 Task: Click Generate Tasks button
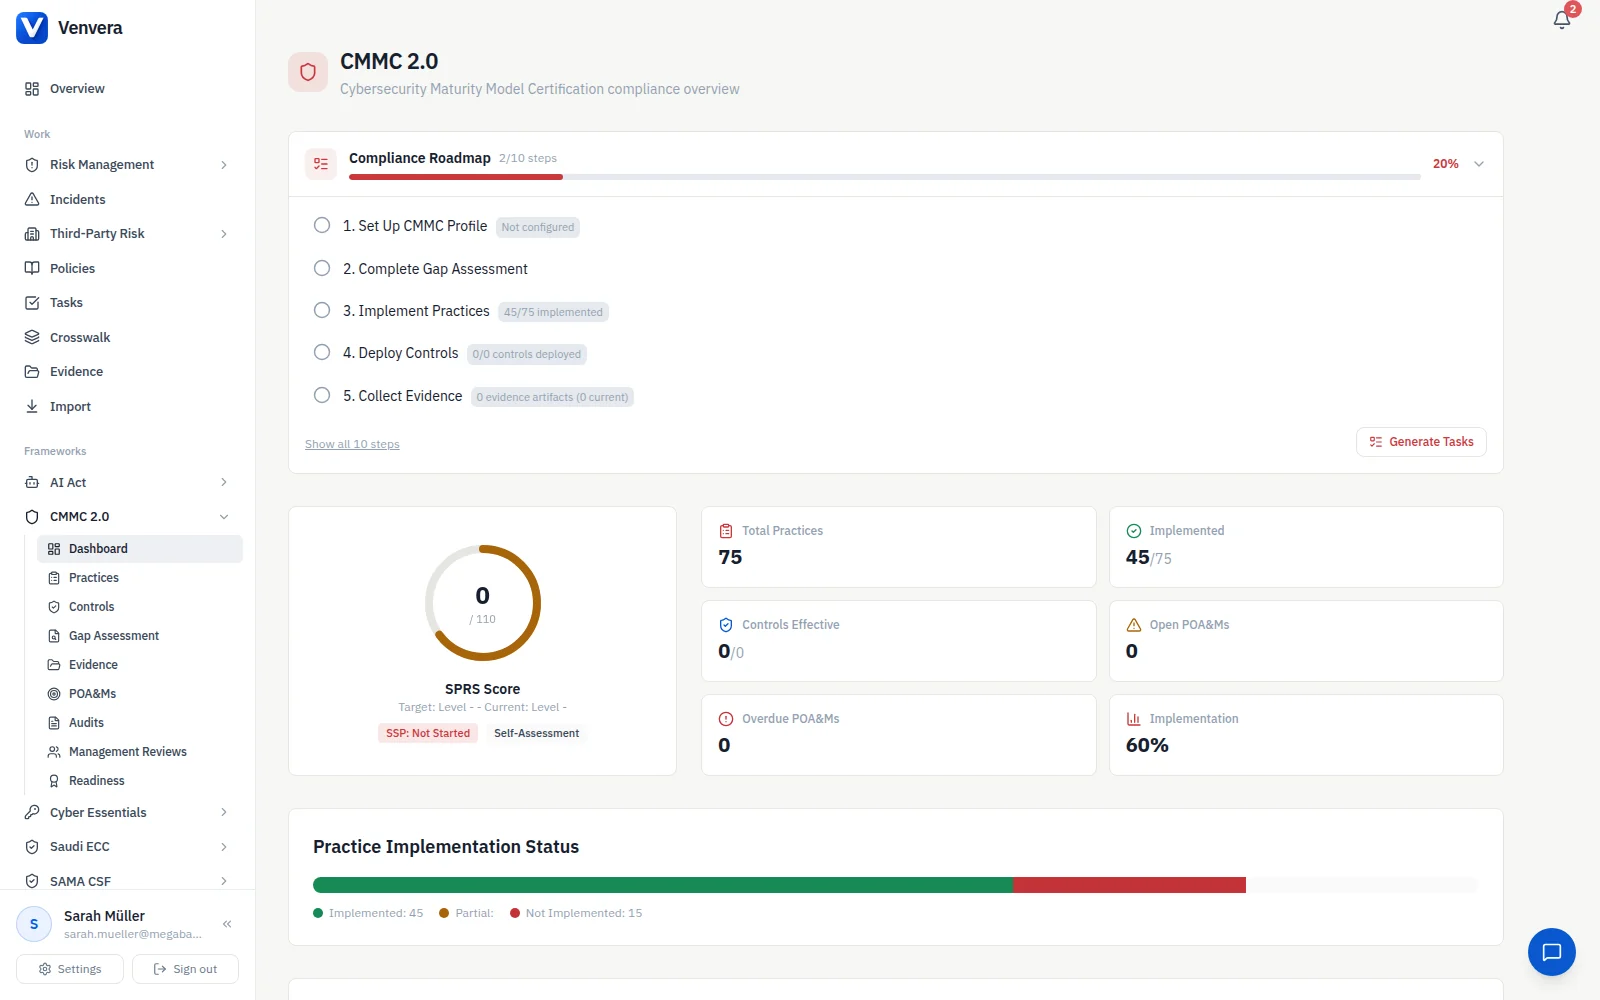[1421, 442]
